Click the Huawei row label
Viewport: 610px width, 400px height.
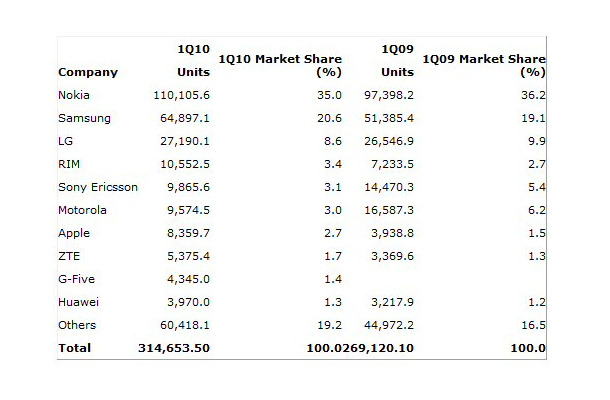(79, 302)
